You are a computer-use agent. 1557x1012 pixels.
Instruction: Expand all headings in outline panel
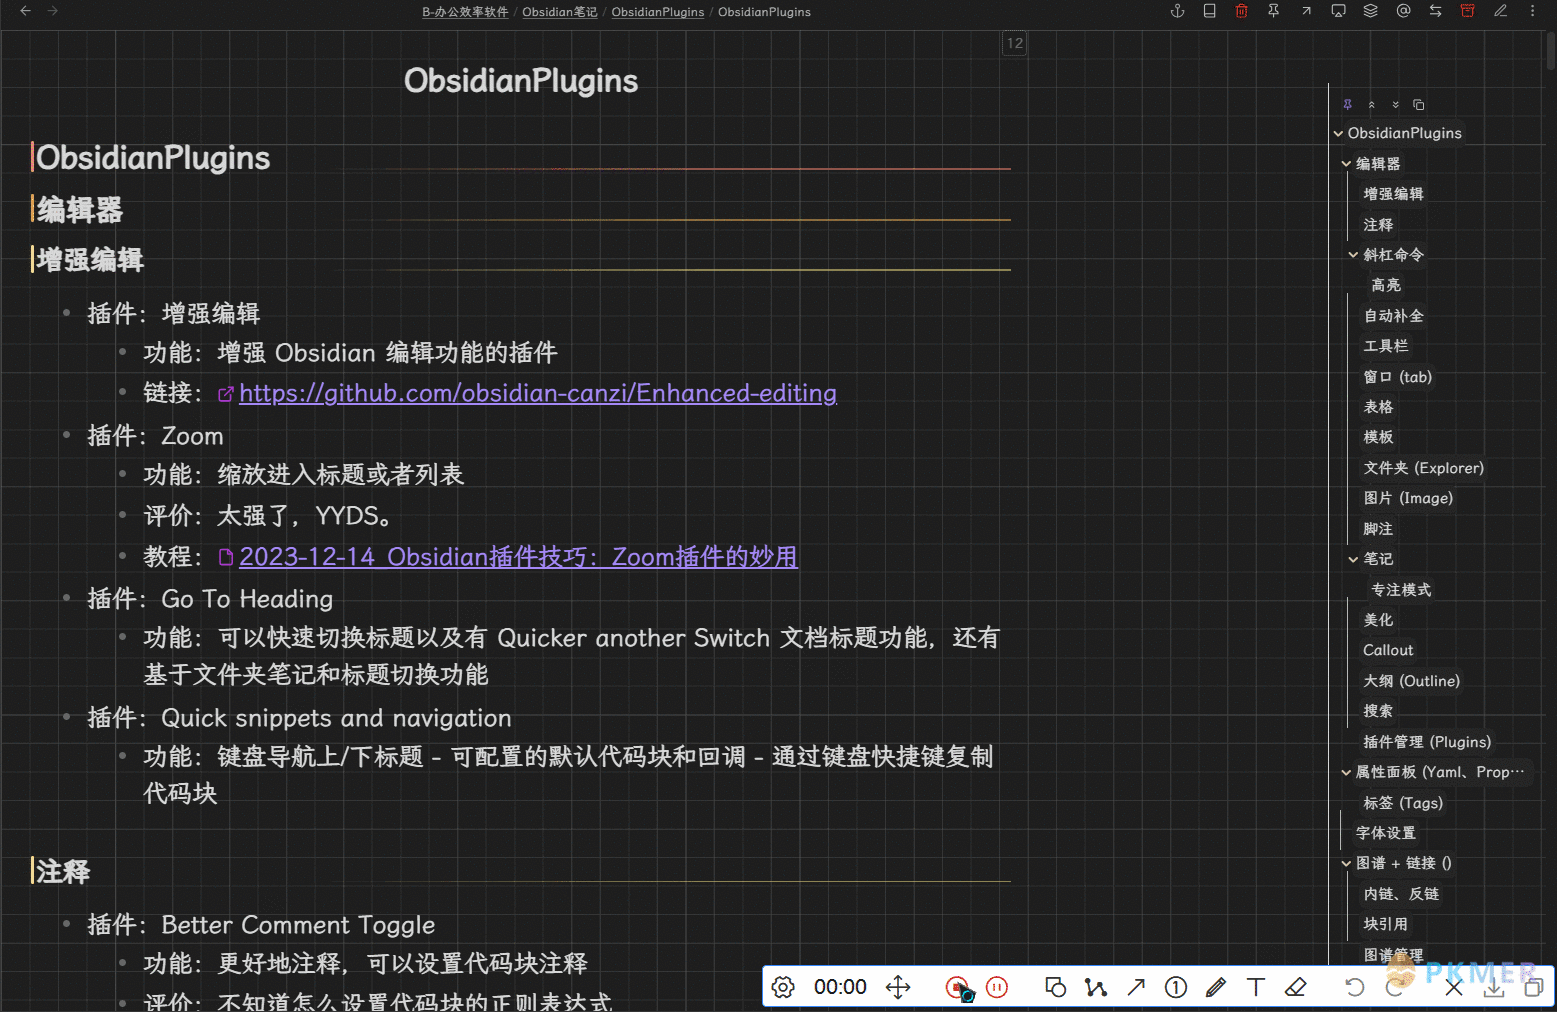[1395, 104]
